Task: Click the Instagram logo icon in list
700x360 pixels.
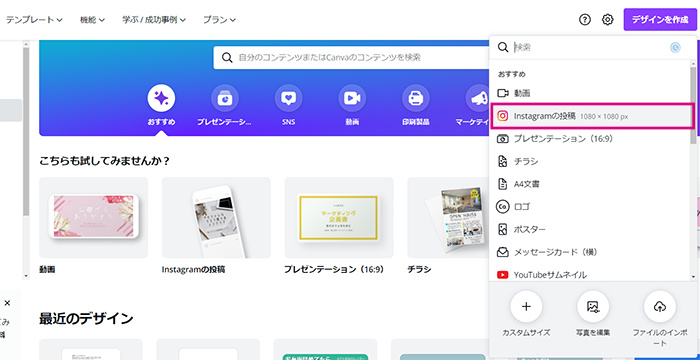Action: click(503, 116)
